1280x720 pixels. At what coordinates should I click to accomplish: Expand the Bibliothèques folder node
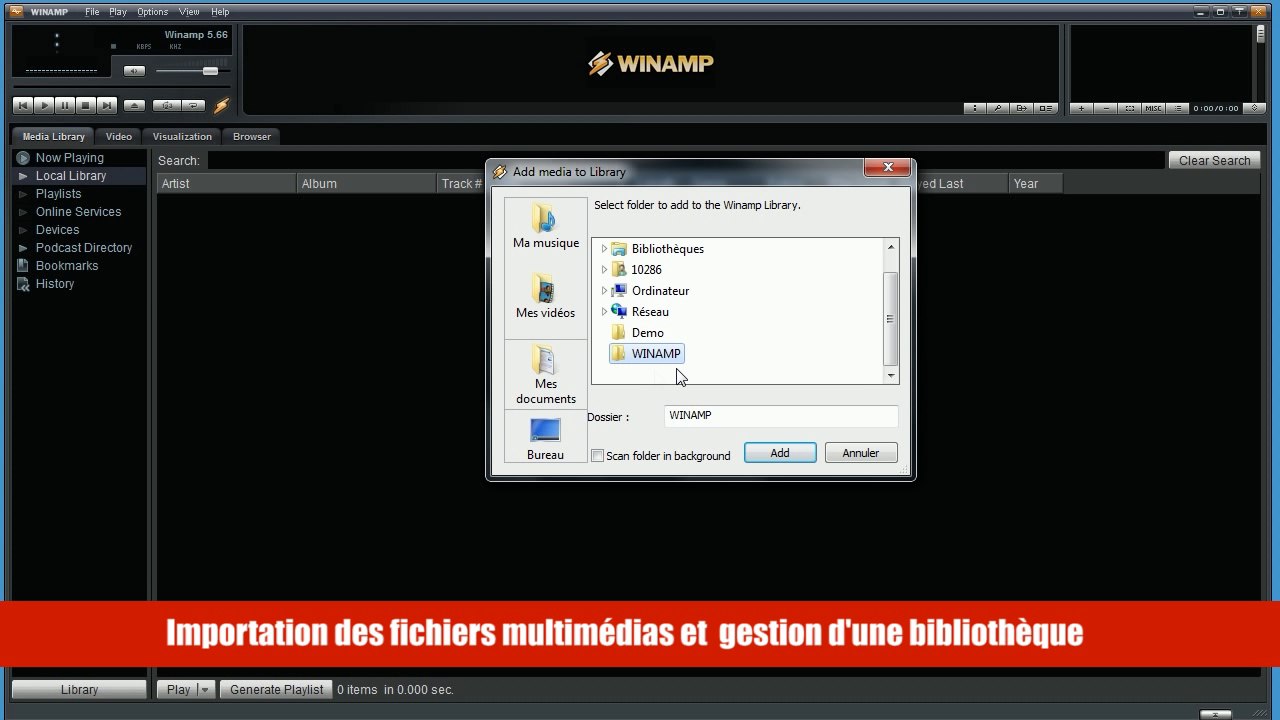tap(604, 249)
